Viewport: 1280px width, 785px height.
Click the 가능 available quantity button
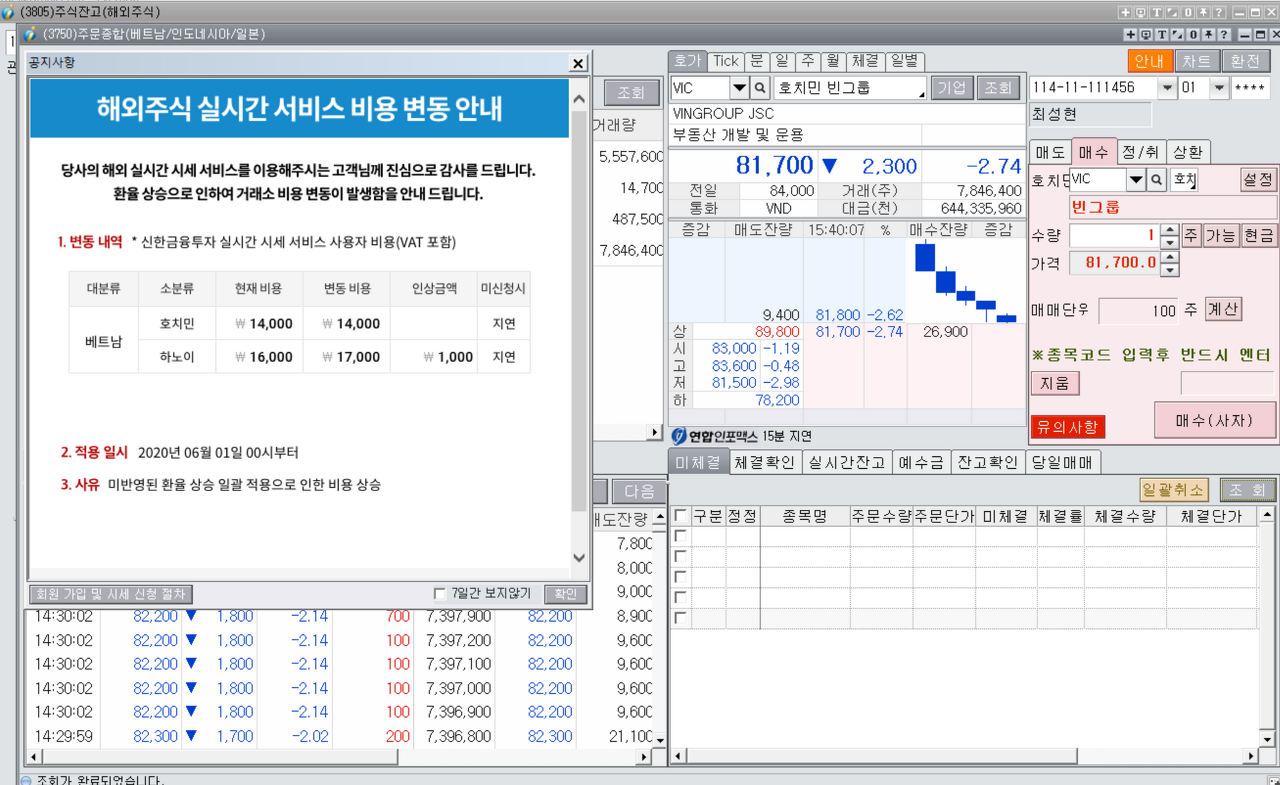point(1221,236)
